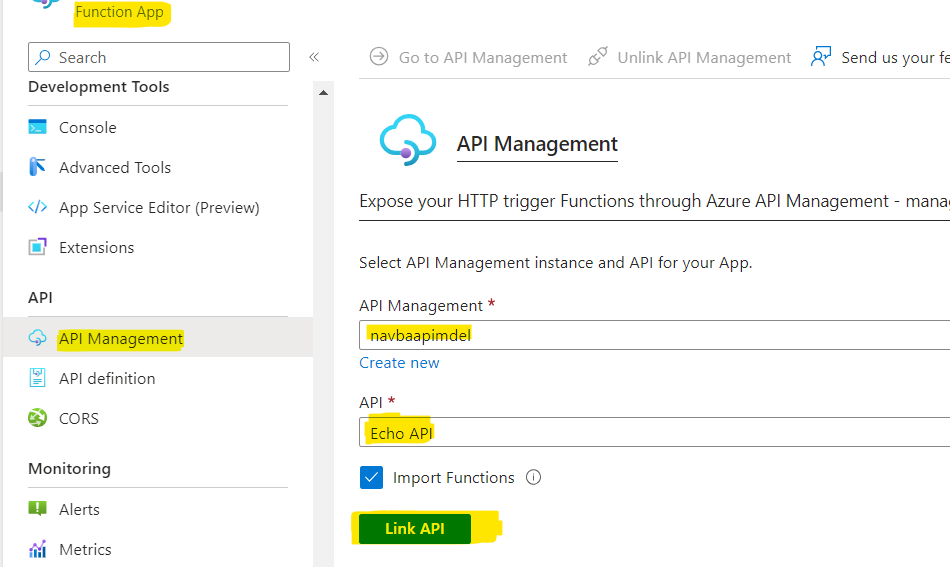Click the API definition document icon
The width and height of the screenshot is (950, 567).
(38, 378)
